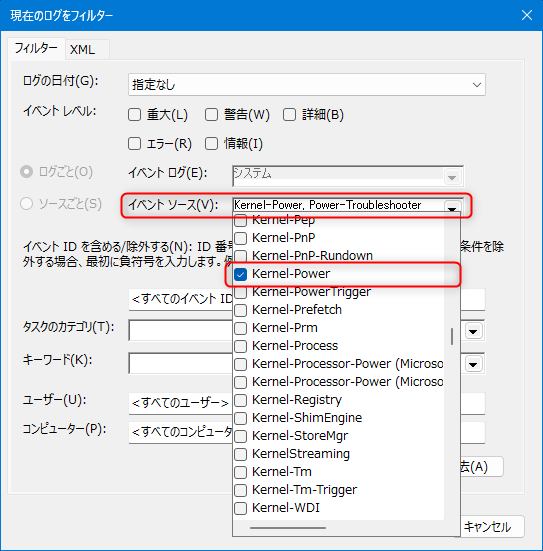Check Kernel-PnP-Rundown in the source list
This screenshot has height=551, width=543.
tap(240, 255)
